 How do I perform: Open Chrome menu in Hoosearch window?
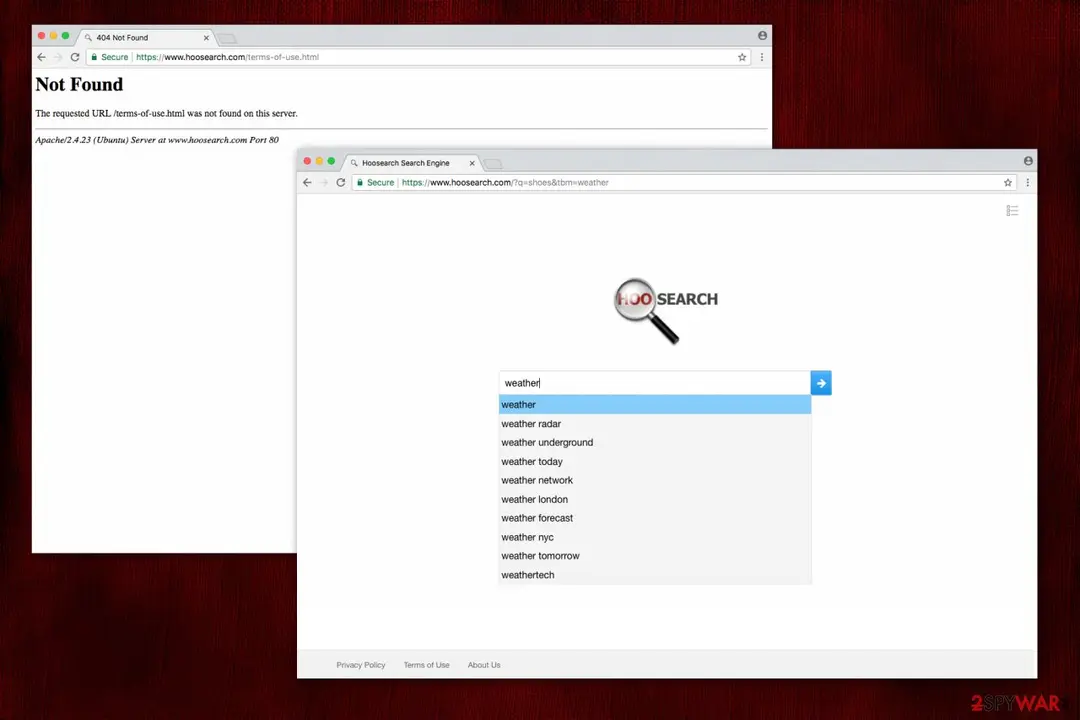(1028, 183)
